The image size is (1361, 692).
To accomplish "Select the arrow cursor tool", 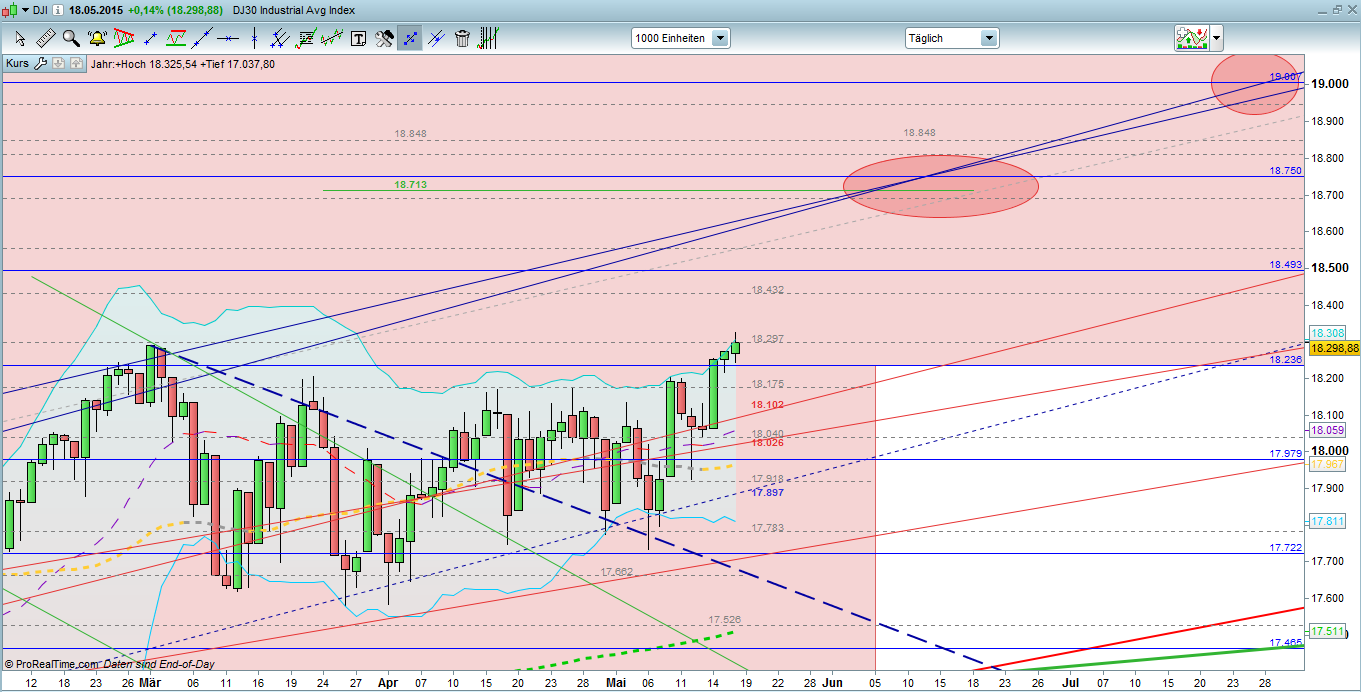I will [20, 38].
